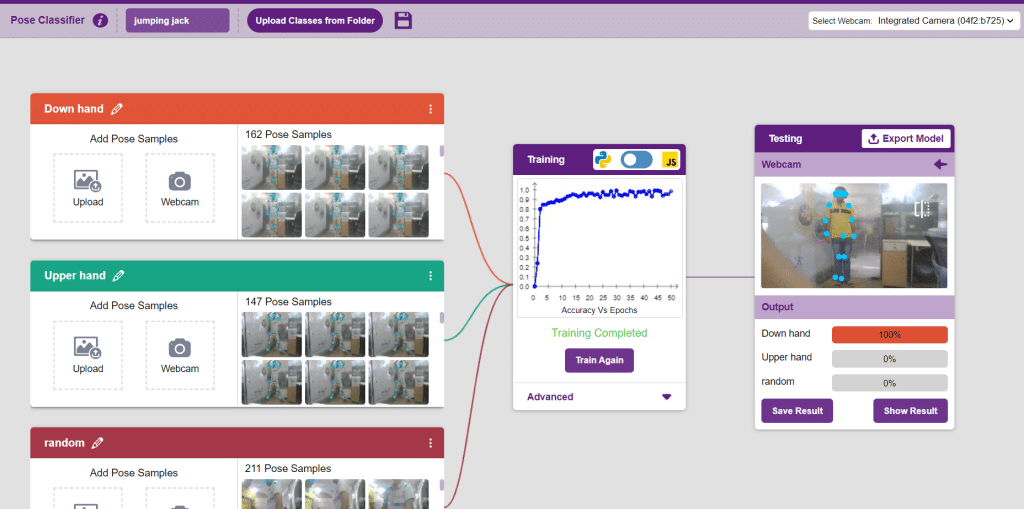Open random class three-dot menu
Screen dimensions: 1024x509
click(x=431, y=443)
